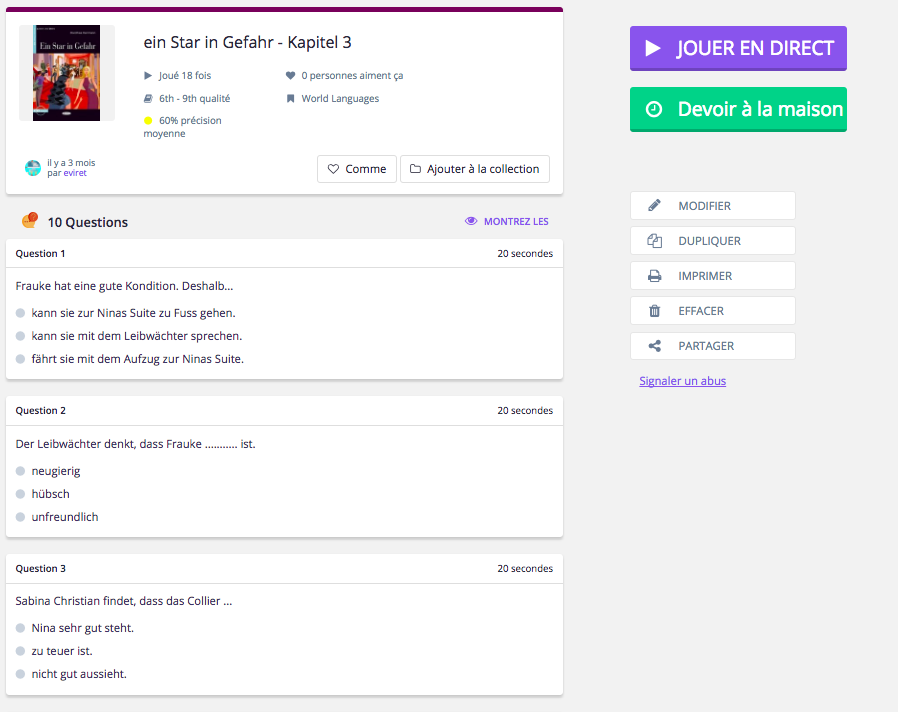Toggle answers with MONTREZ LES eye icon

[x=471, y=222]
